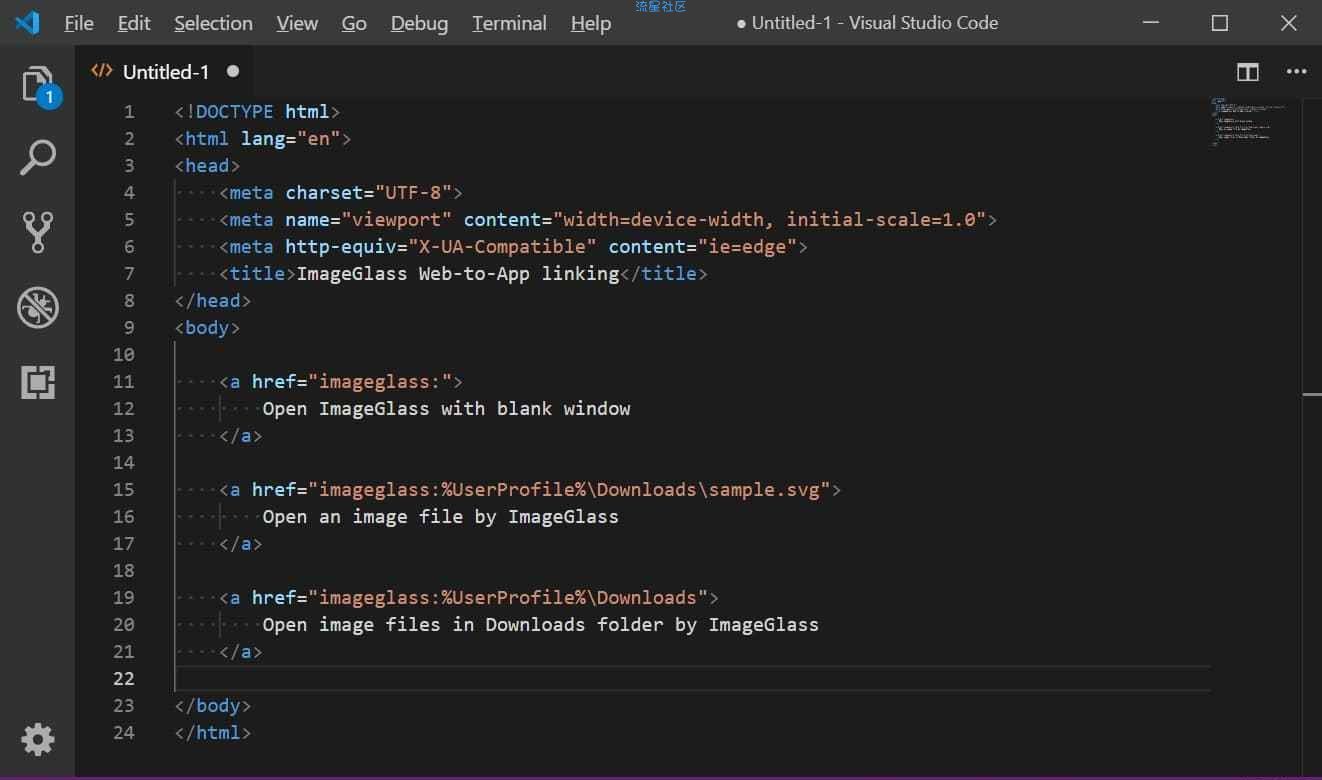The width and height of the screenshot is (1322, 780).
Task: Click the vertical scrollbar marker in editor
Action: [x=1311, y=395]
